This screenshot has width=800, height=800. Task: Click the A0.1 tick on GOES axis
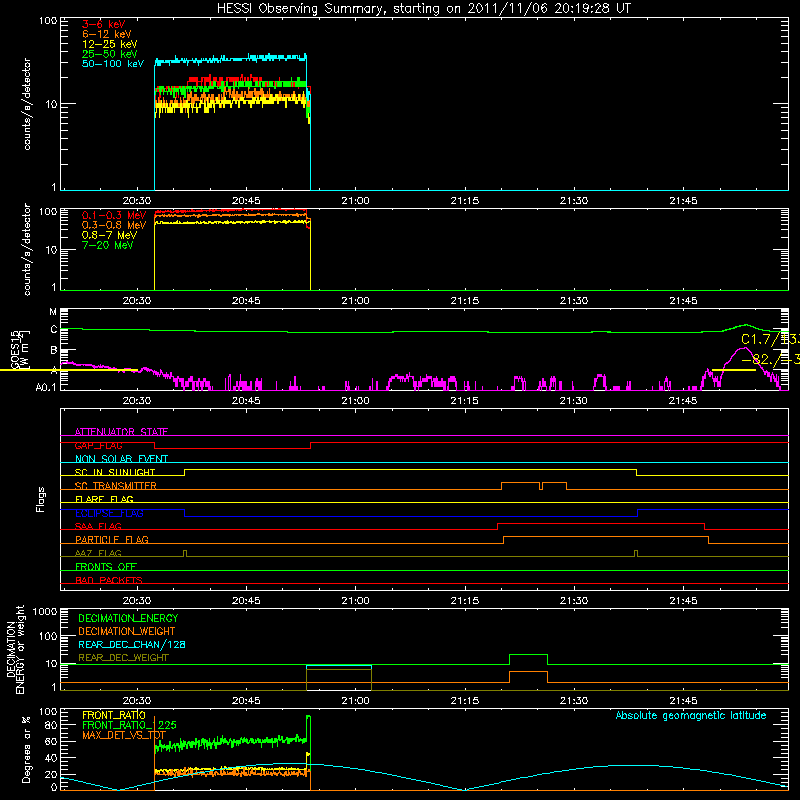pyautogui.click(x=46, y=387)
